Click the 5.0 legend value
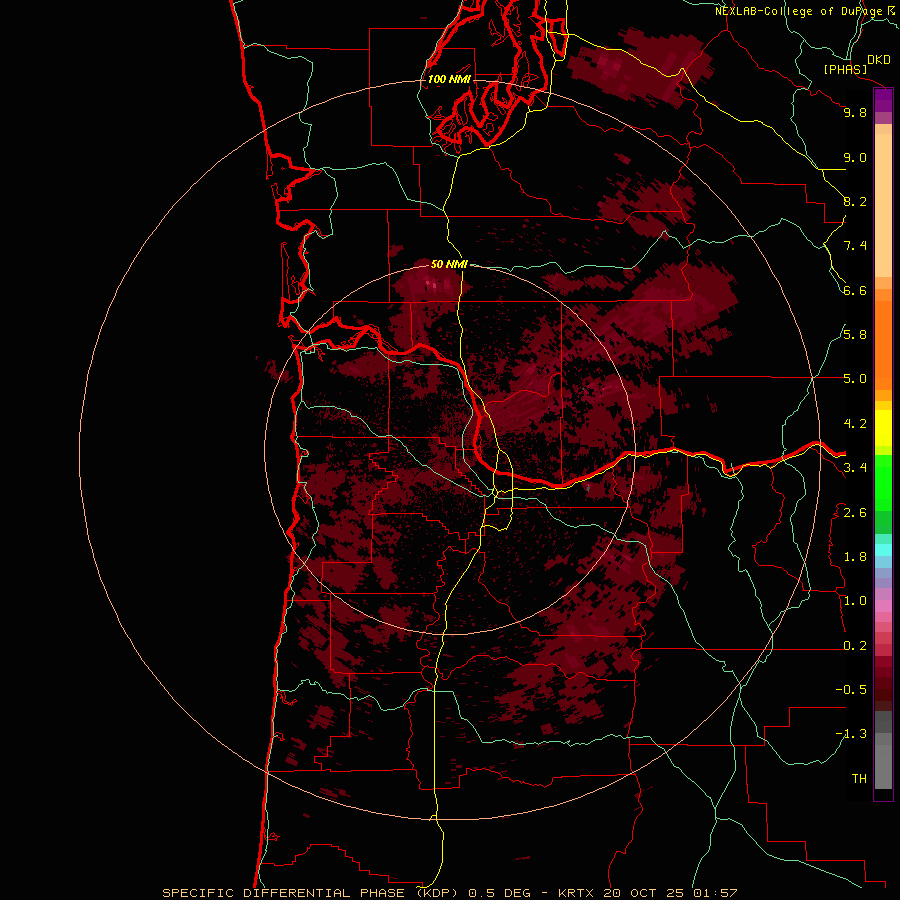Viewport: 900px width, 900px height. (855, 379)
